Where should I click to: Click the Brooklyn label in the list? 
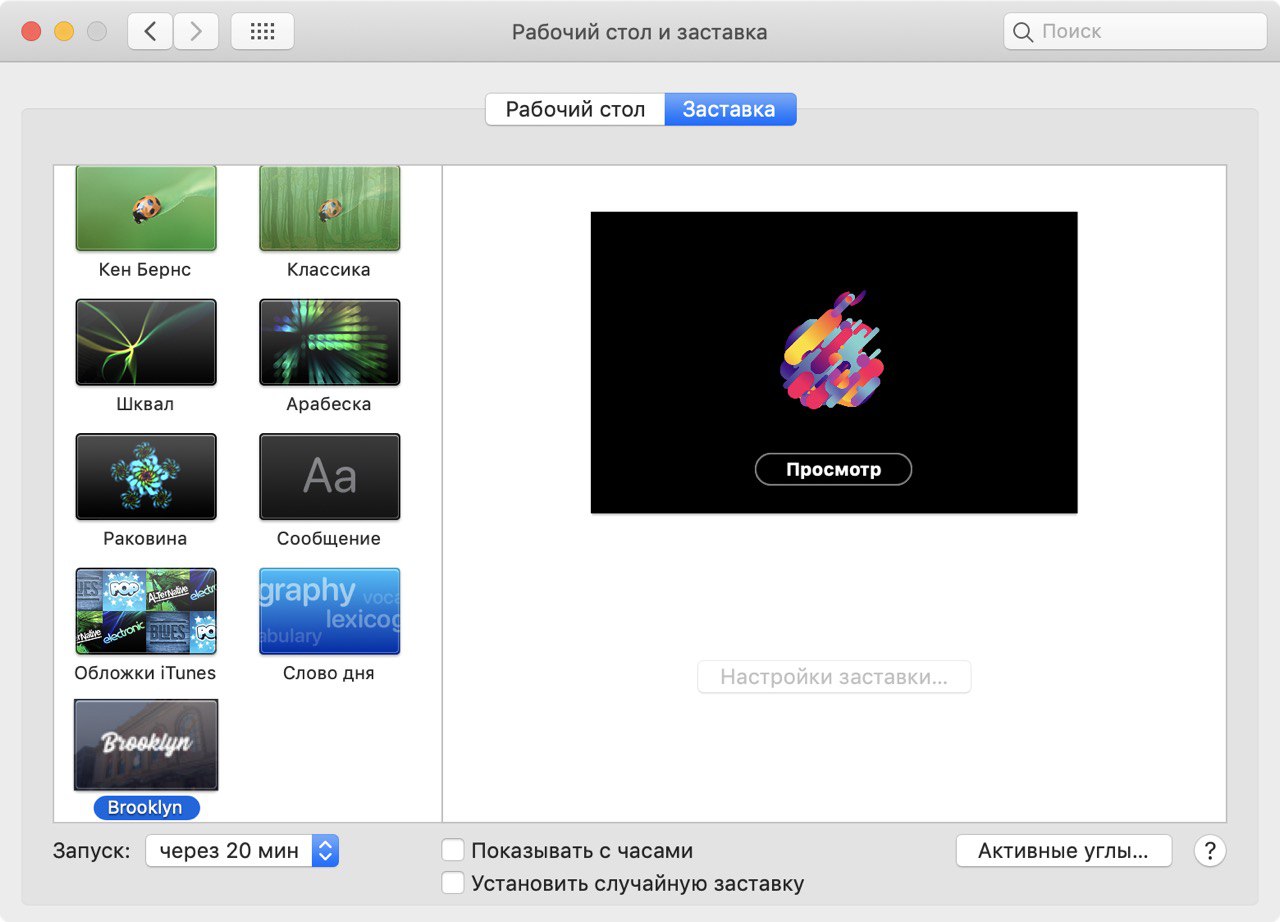(146, 807)
